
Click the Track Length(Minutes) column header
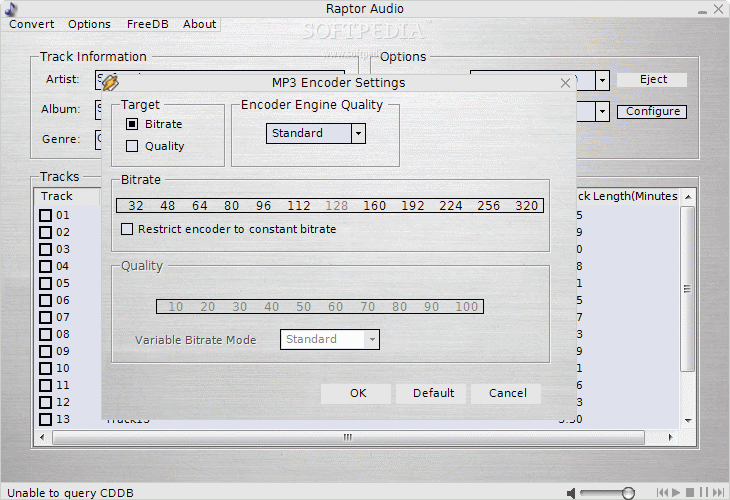[627, 196]
